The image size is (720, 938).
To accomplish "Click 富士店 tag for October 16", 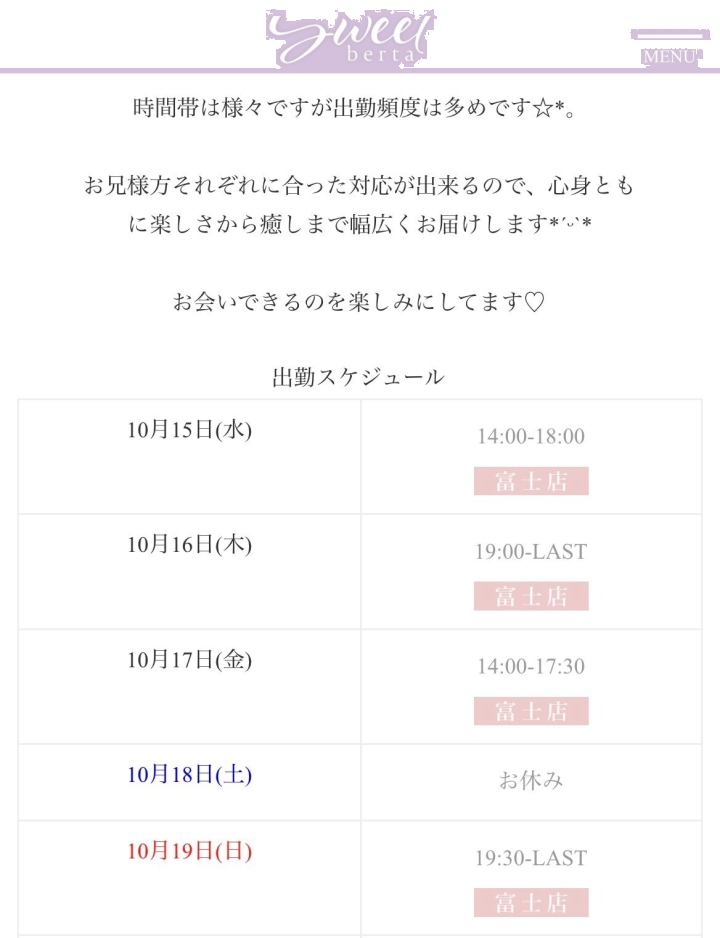I will pos(531,596).
